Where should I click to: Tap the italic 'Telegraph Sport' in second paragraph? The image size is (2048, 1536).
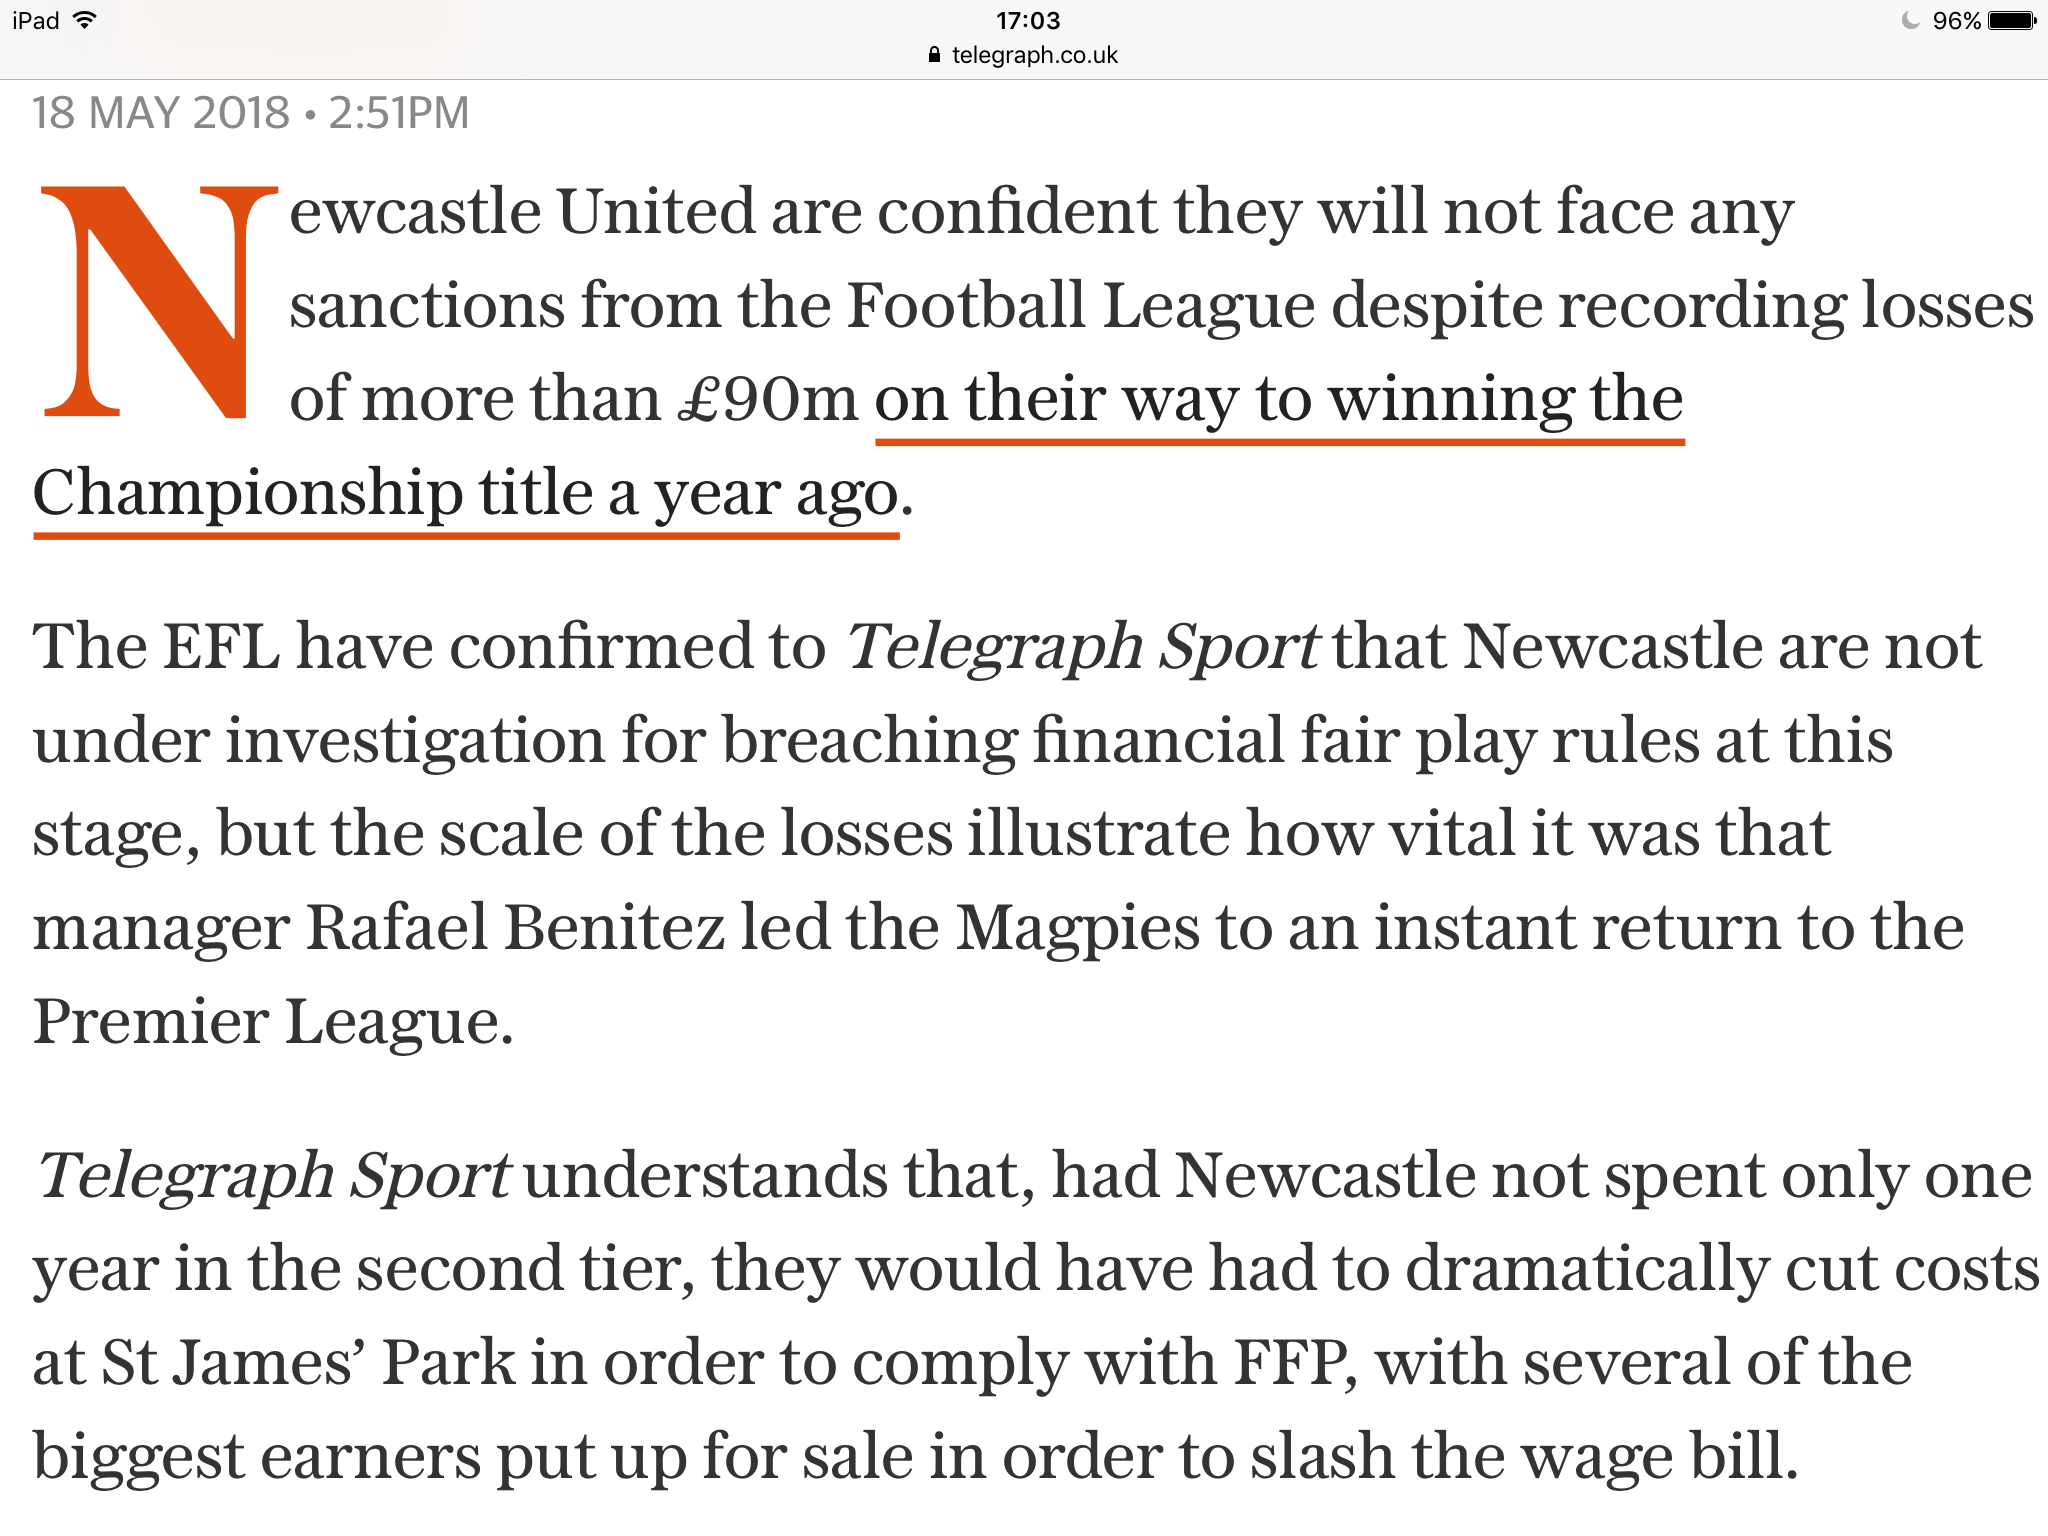point(1083,646)
